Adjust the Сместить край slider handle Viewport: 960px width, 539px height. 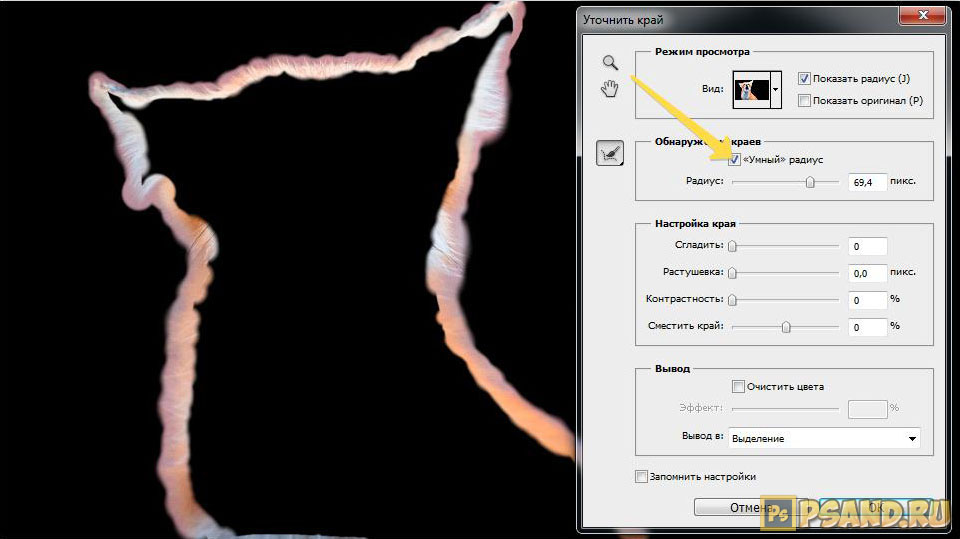coord(786,327)
